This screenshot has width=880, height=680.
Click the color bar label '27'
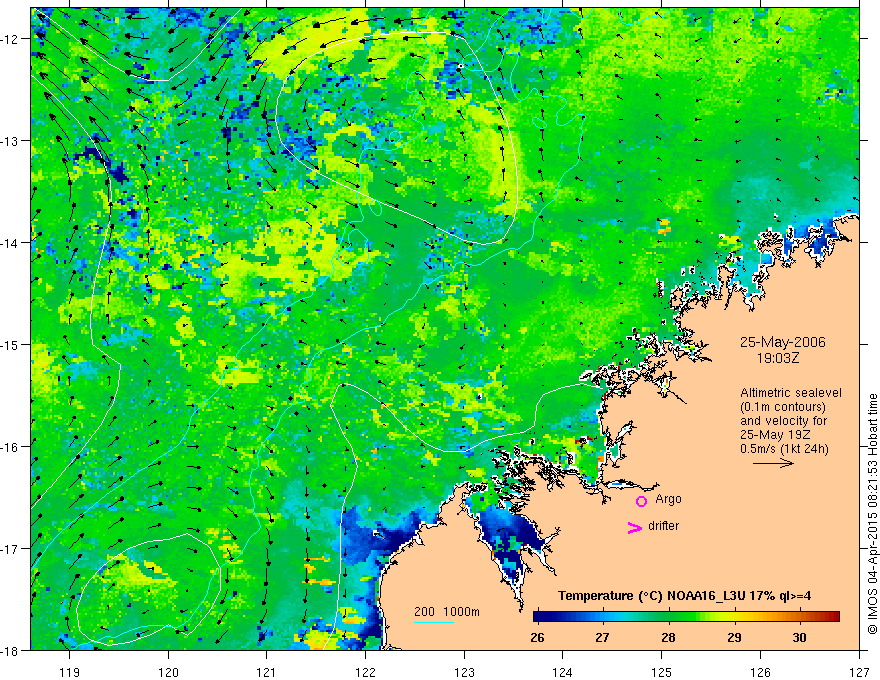pos(602,637)
